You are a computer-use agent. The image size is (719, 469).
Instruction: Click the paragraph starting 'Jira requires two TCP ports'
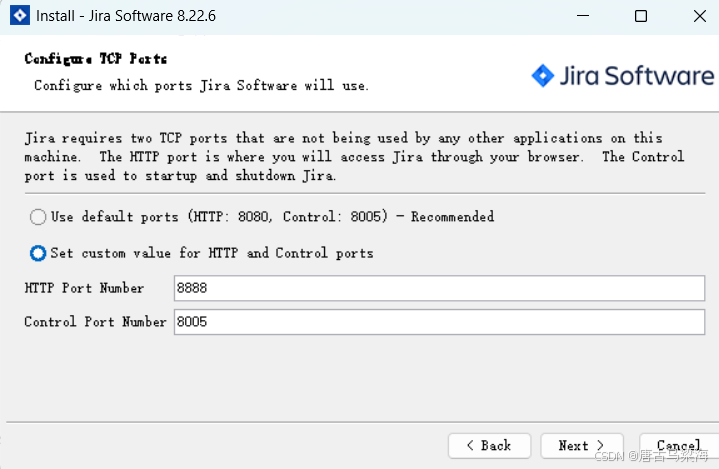tap(354, 157)
